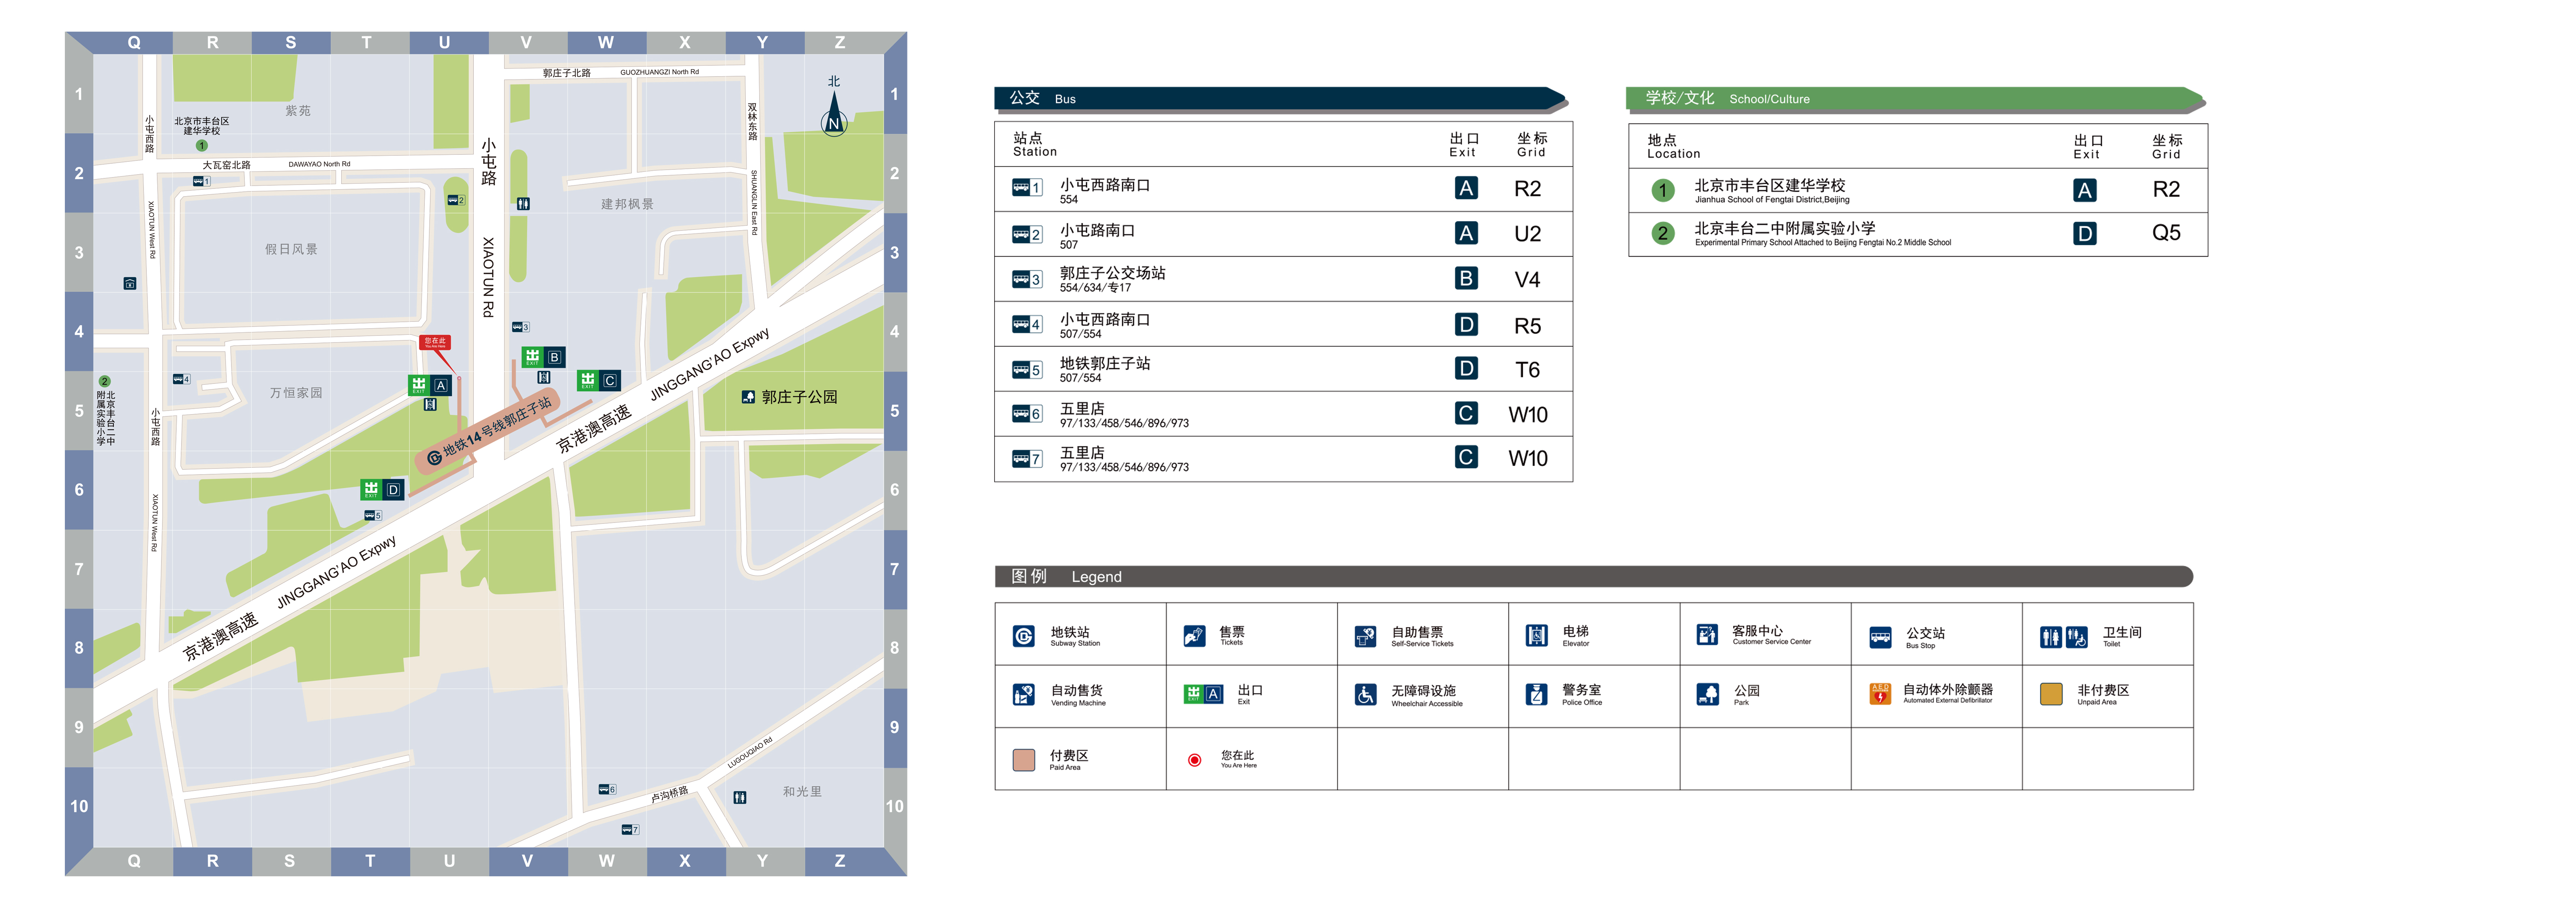Image resolution: width=2576 pixels, height=912 pixels.
Task: Select the Wheelchair Accessible legend icon
Action: pos(1365,694)
